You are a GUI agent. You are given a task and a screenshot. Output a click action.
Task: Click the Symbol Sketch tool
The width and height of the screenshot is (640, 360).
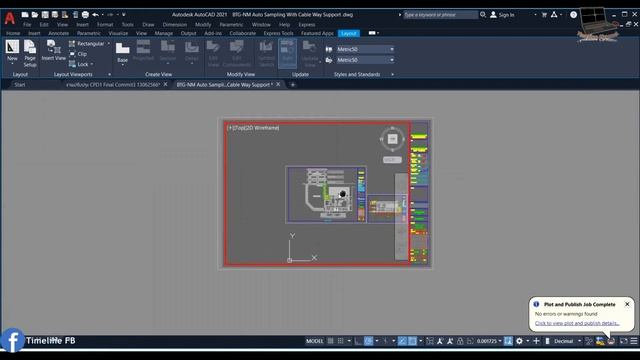pyautogui.click(x=266, y=53)
